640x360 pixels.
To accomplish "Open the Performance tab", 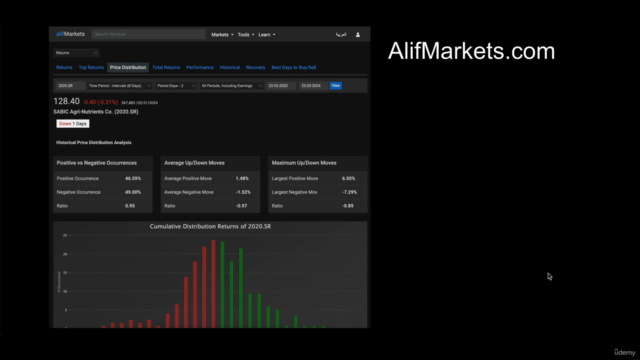I will tap(200, 67).
